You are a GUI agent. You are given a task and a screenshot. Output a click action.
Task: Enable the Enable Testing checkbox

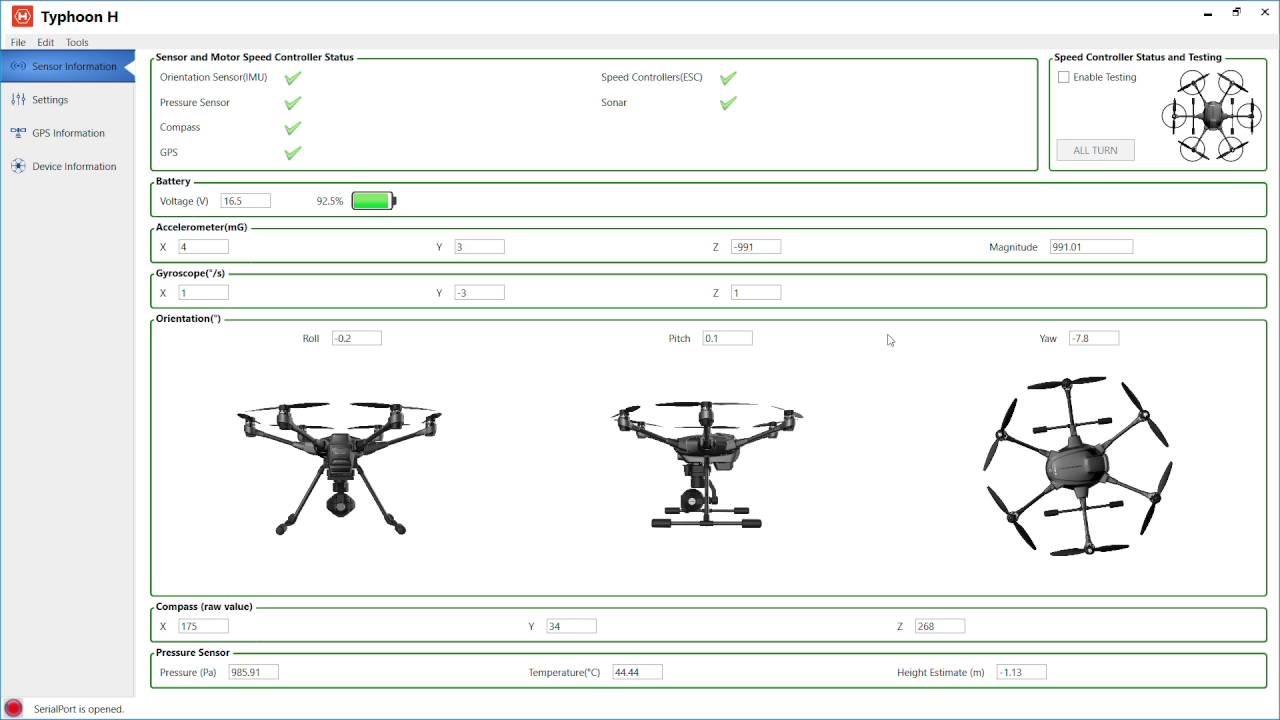pyautogui.click(x=1064, y=77)
